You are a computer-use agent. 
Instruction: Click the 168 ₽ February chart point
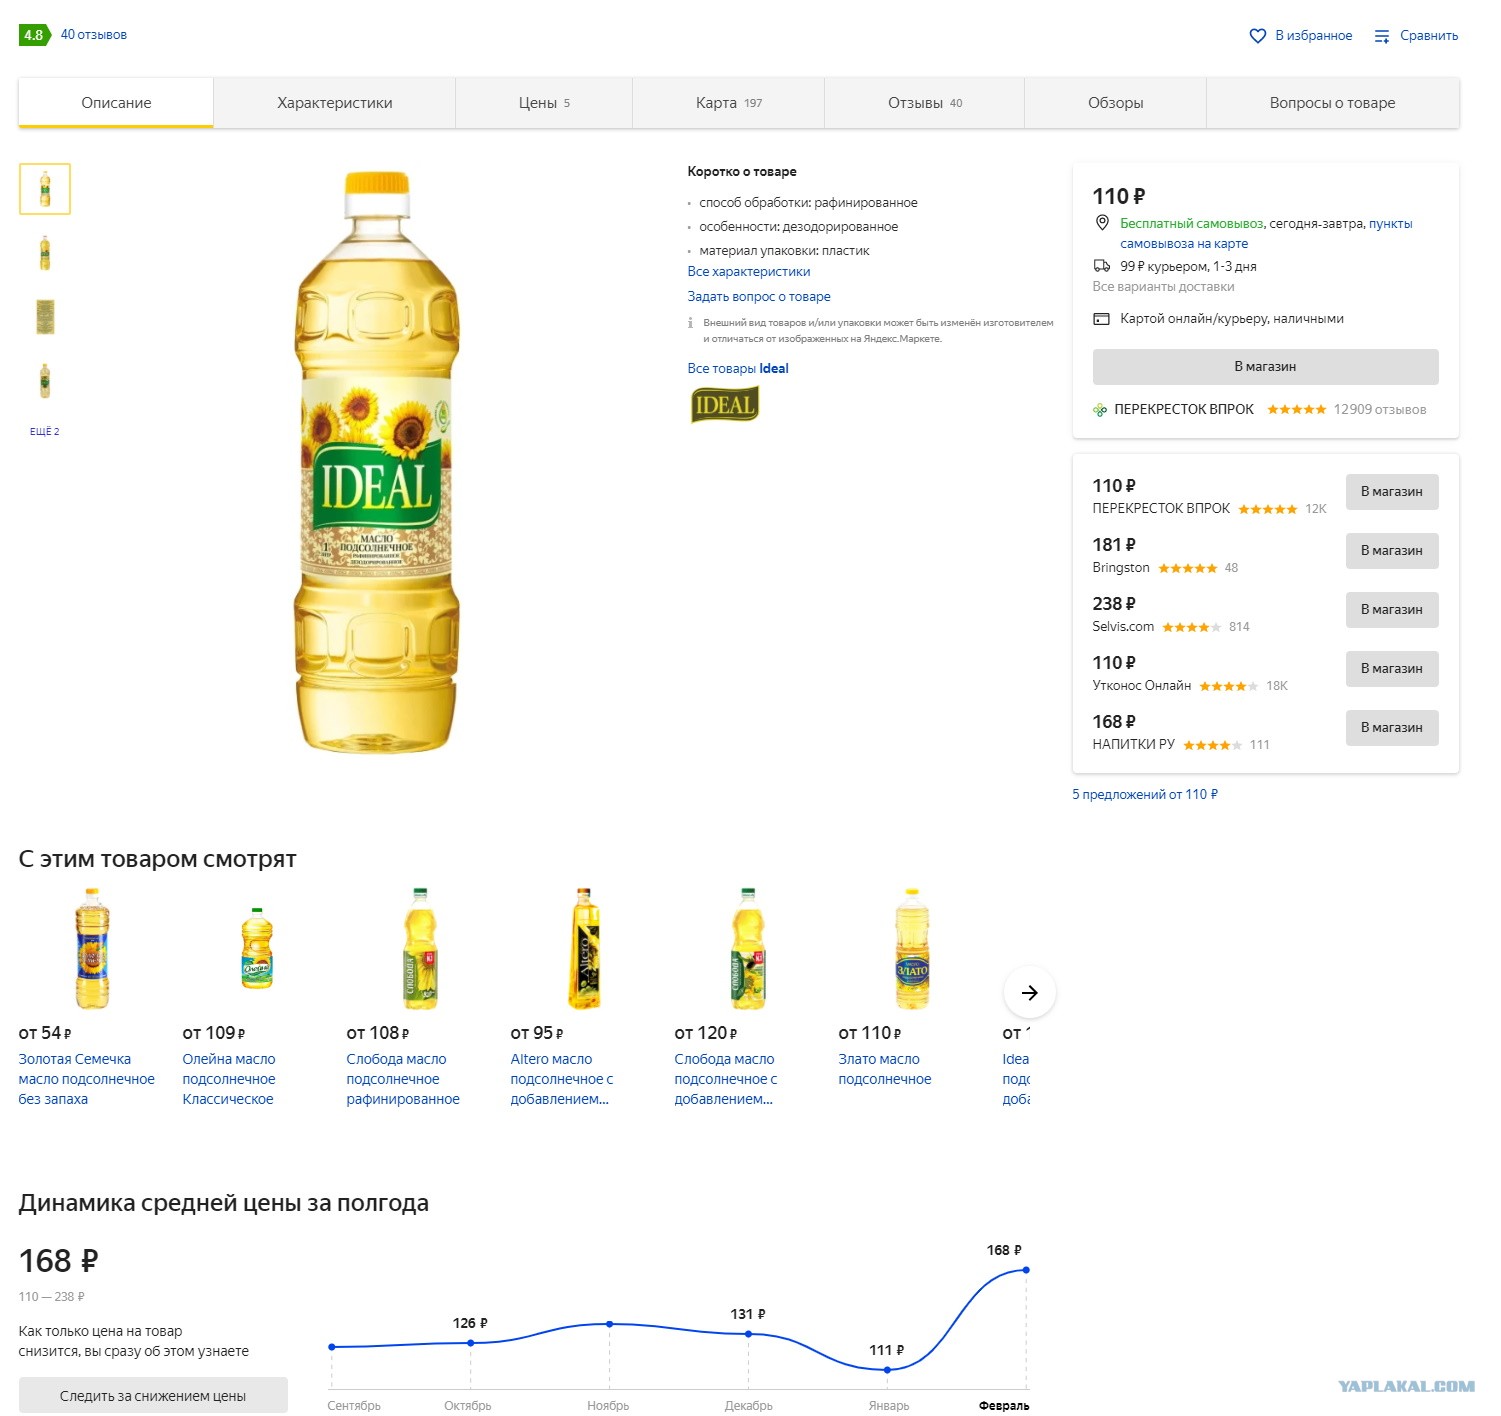pyautogui.click(x=1026, y=1270)
